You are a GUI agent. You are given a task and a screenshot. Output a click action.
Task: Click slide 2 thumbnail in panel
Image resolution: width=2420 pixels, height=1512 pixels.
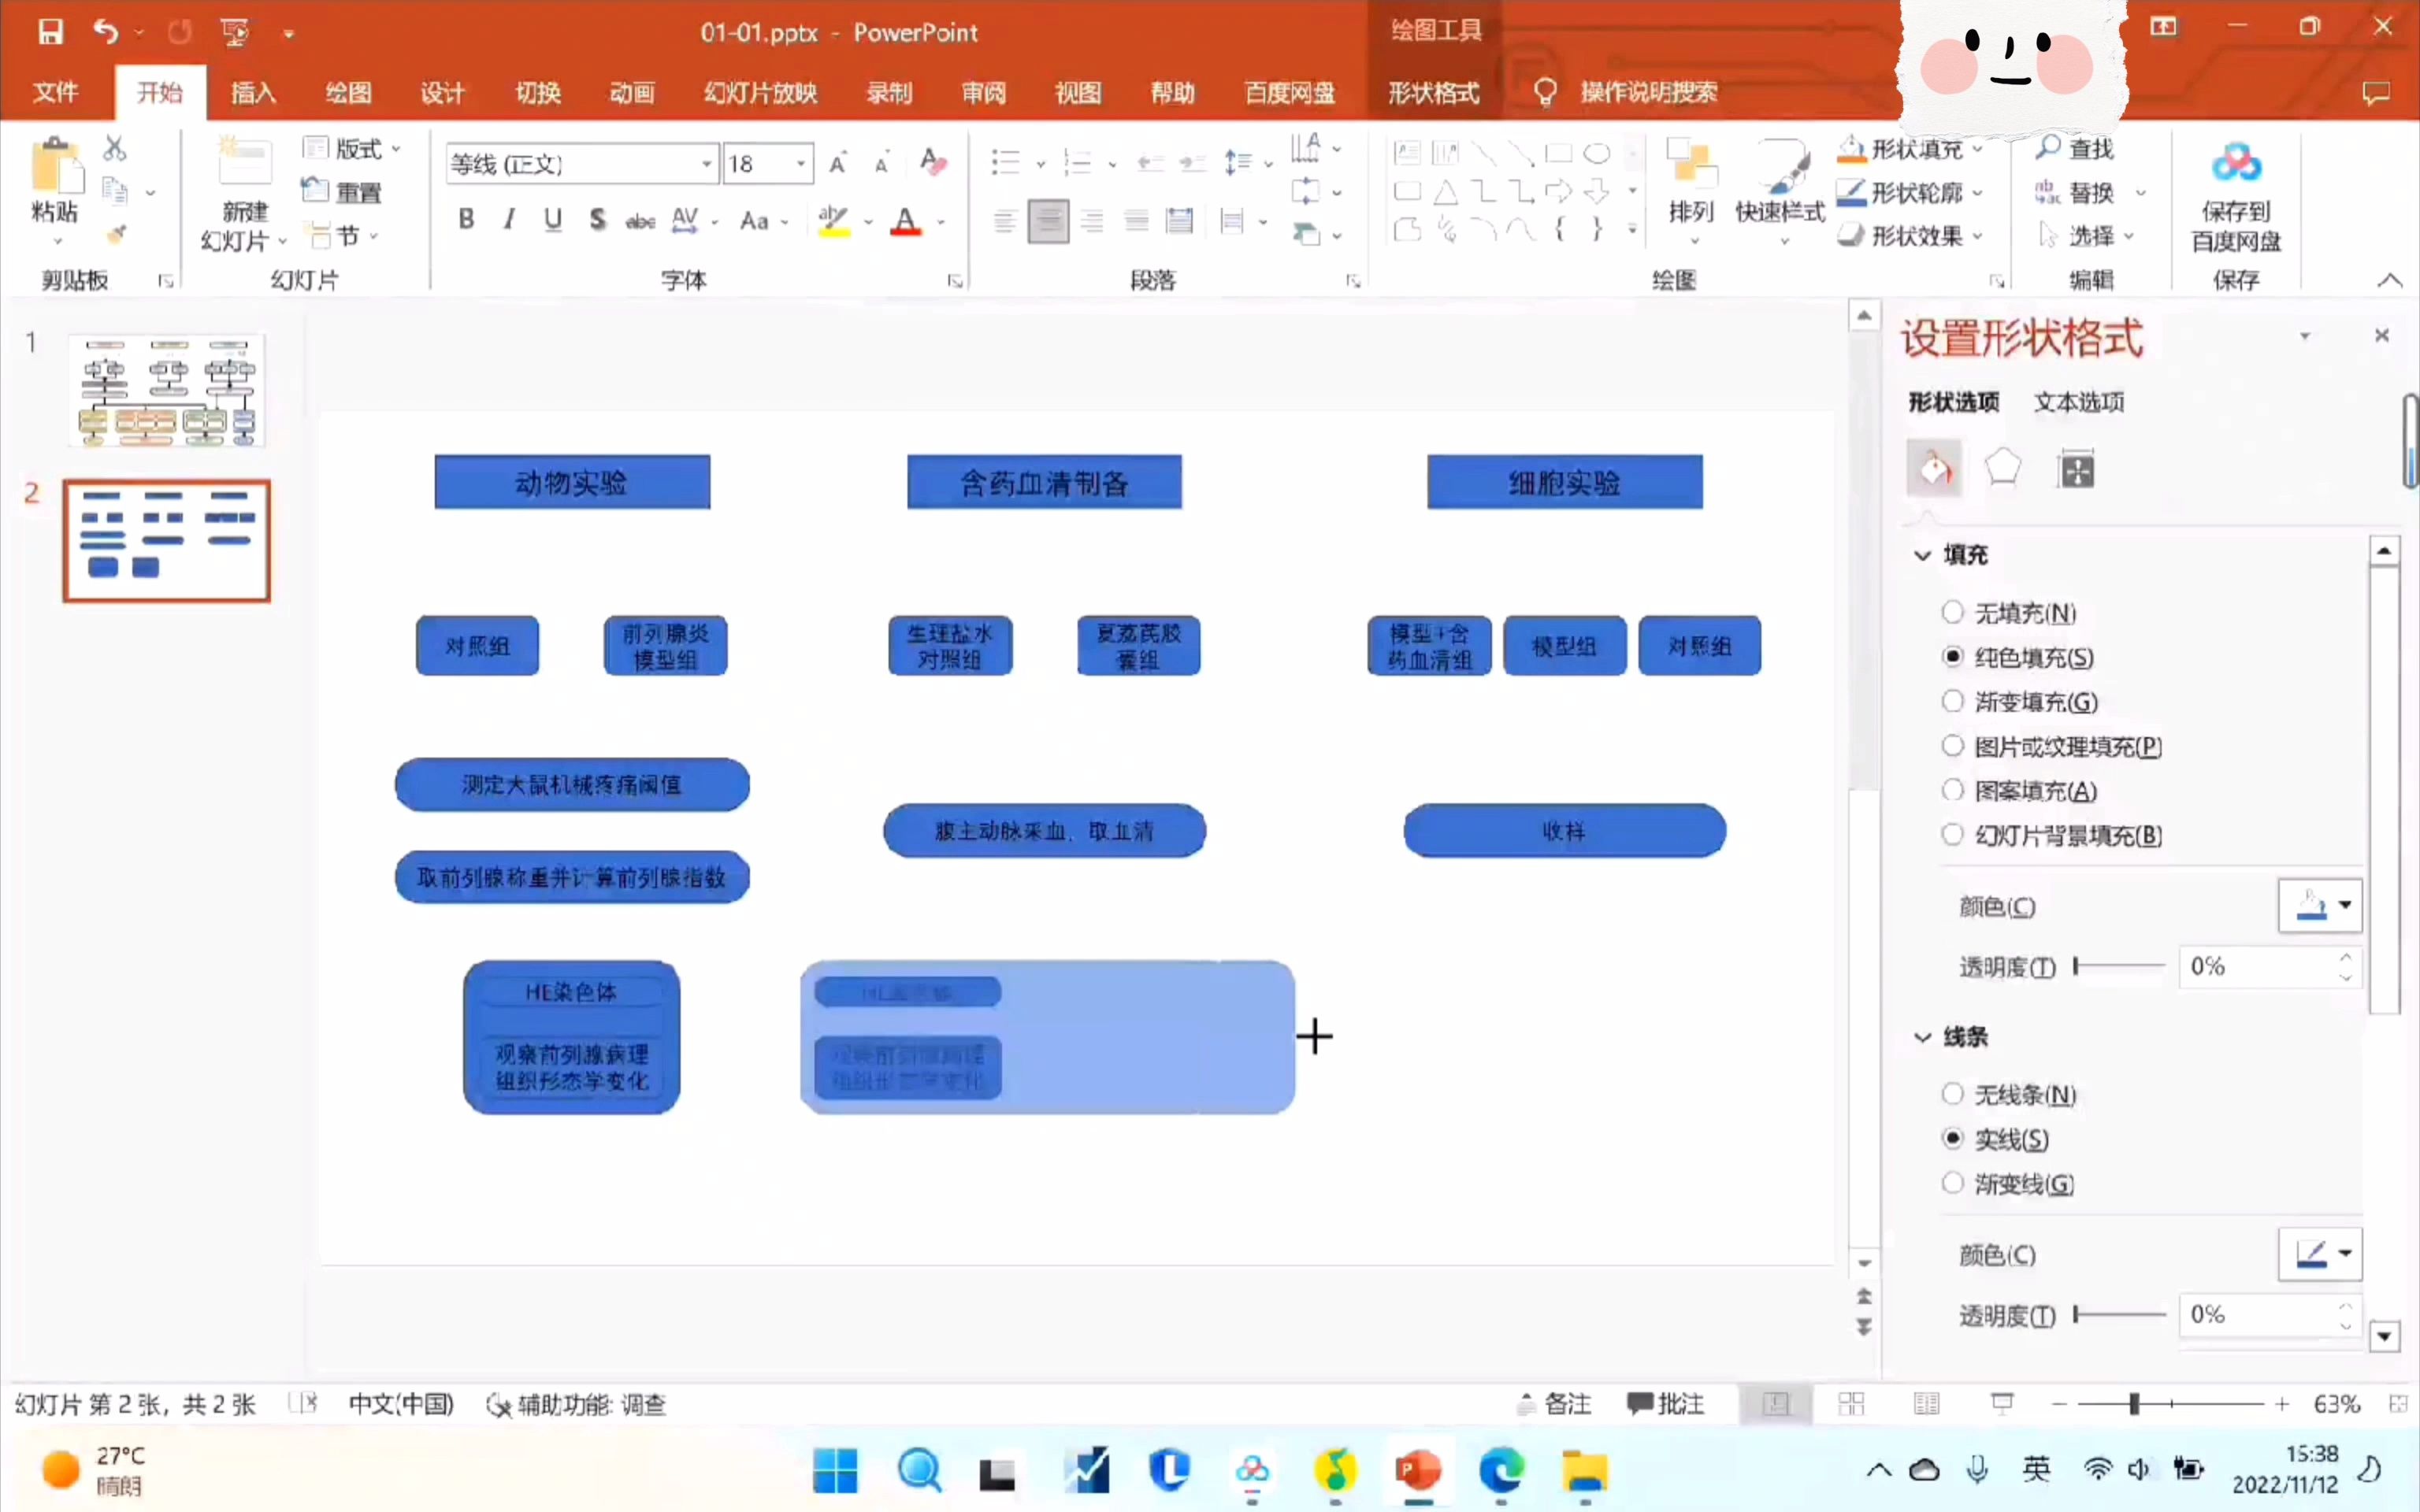coord(167,540)
